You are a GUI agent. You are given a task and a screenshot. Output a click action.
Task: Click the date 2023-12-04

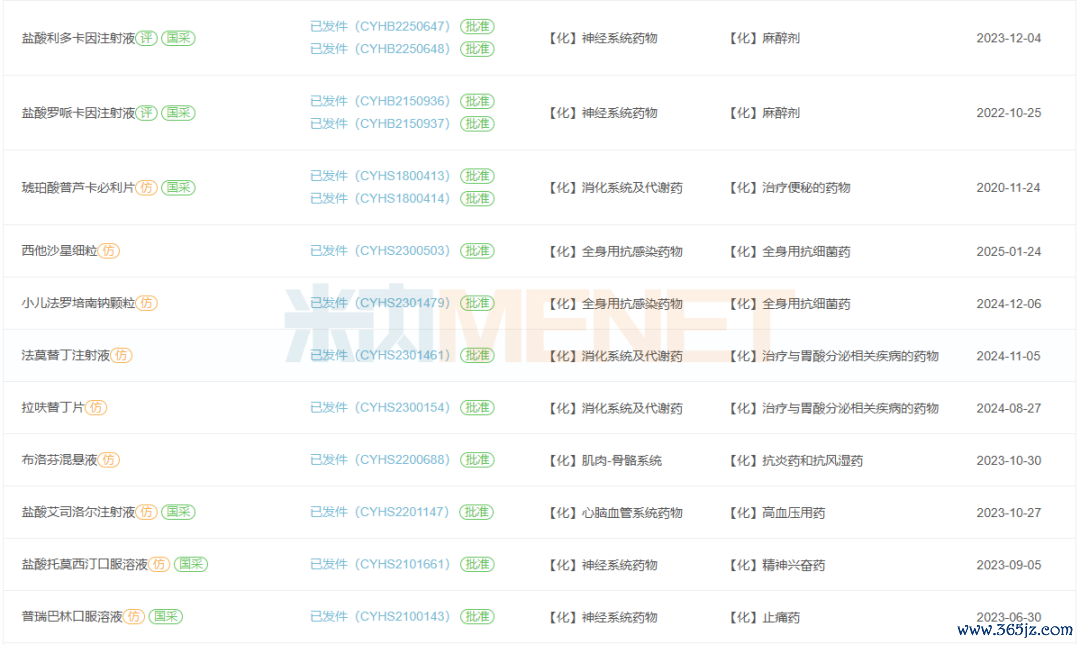1008,38
